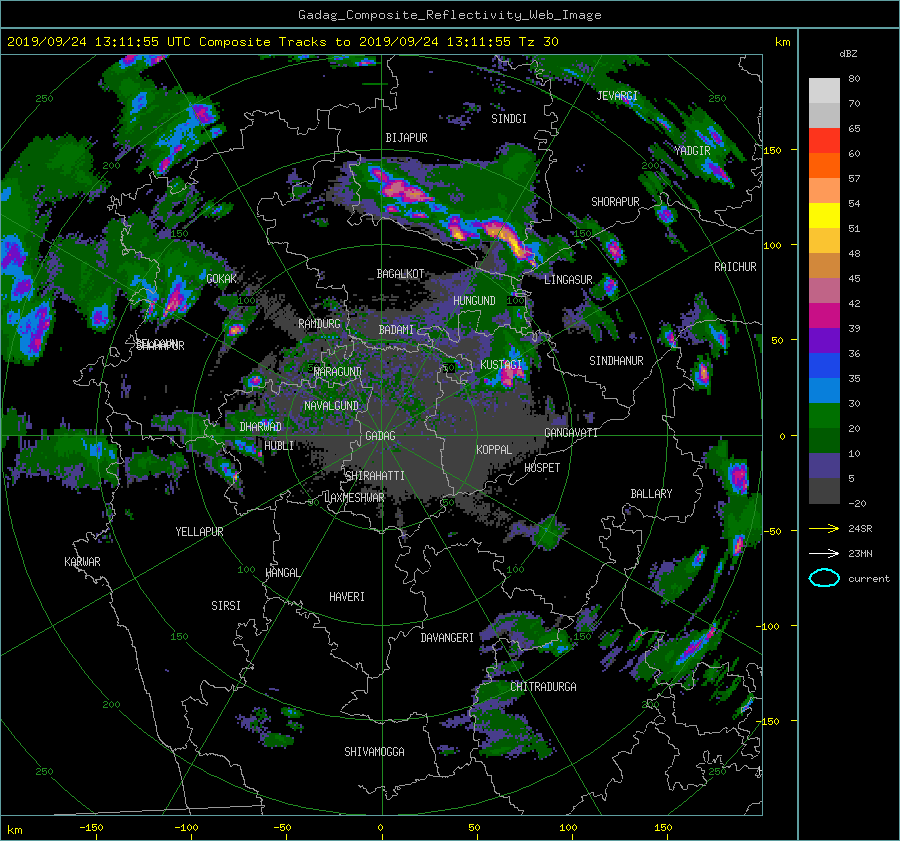Screen dimensions: 900x841
Task: Click the 150 km right axis tick label
Action: [x=772, y=150]
